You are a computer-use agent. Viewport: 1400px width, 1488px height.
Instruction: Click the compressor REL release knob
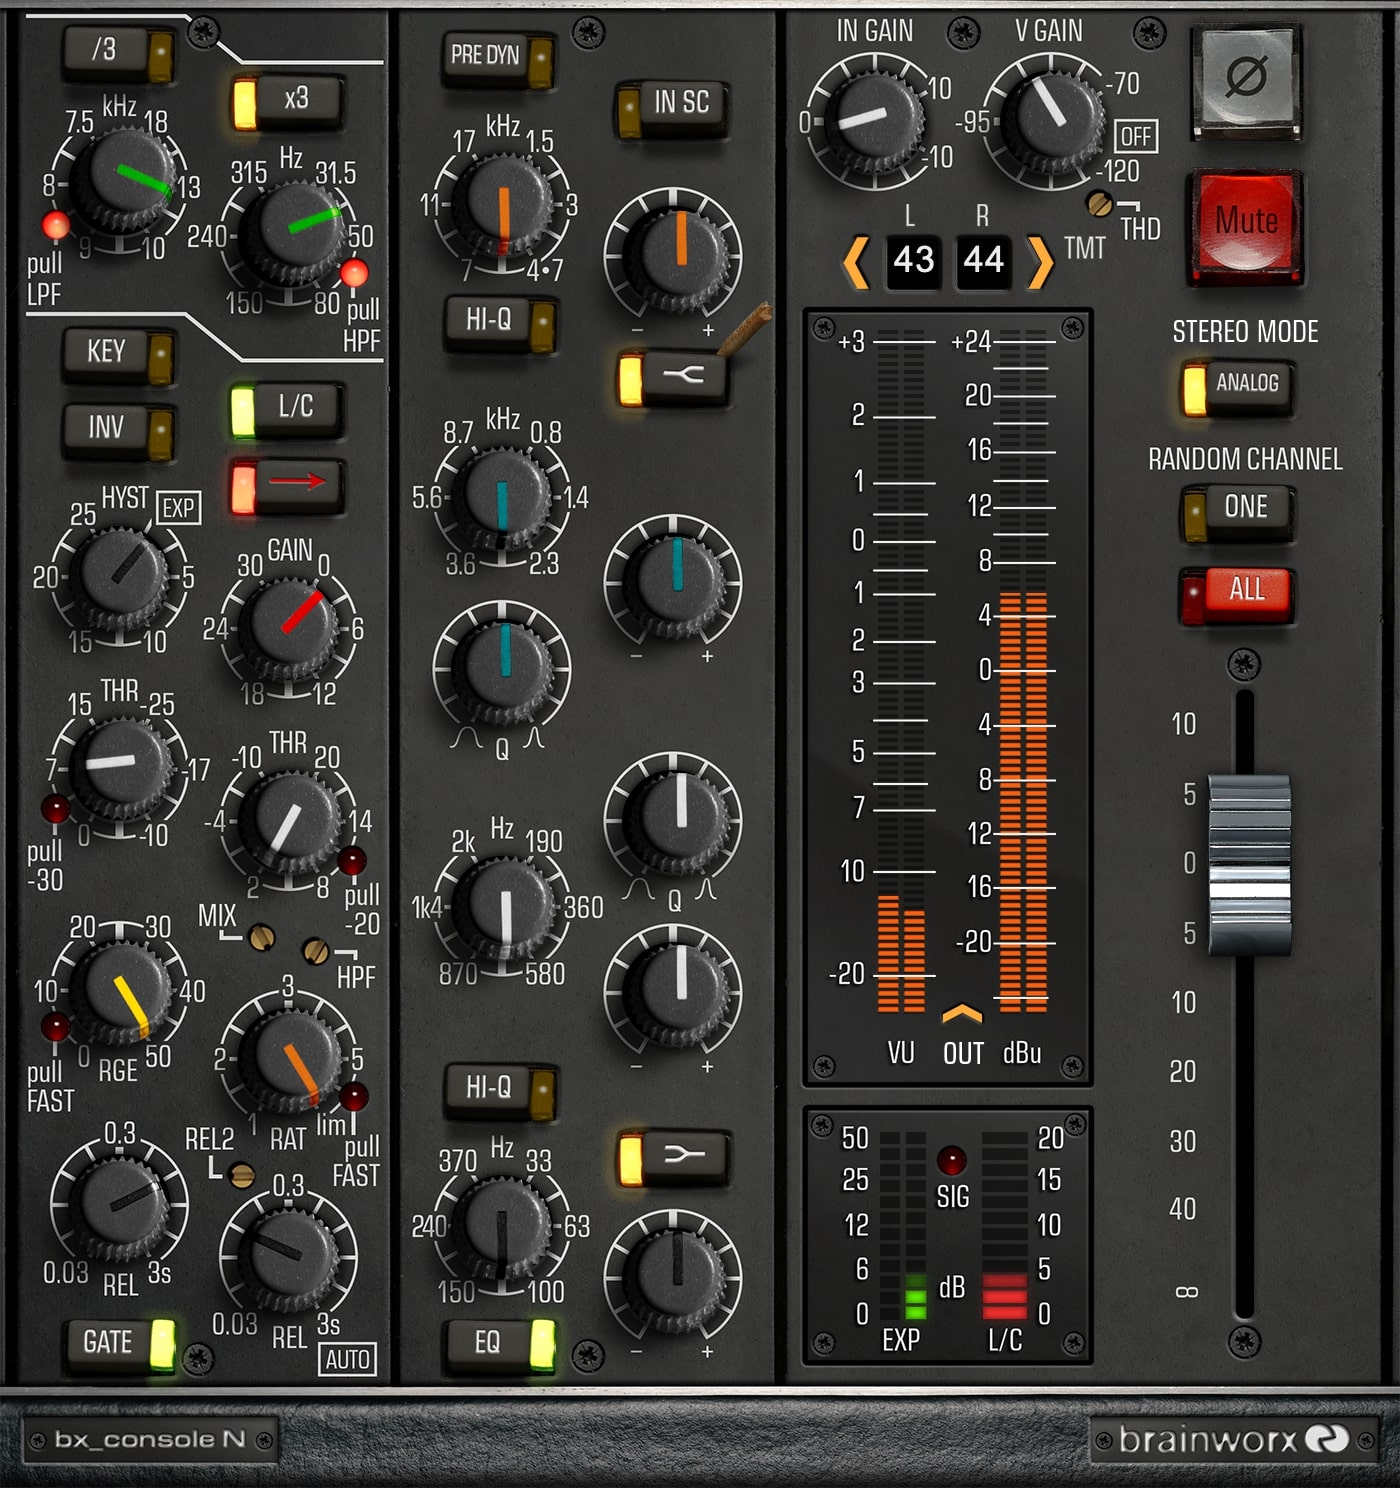tap(291, 1257)
